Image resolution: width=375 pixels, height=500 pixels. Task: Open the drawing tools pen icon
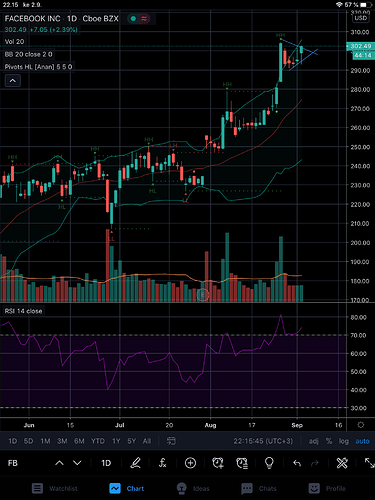(x=135, y=463)
